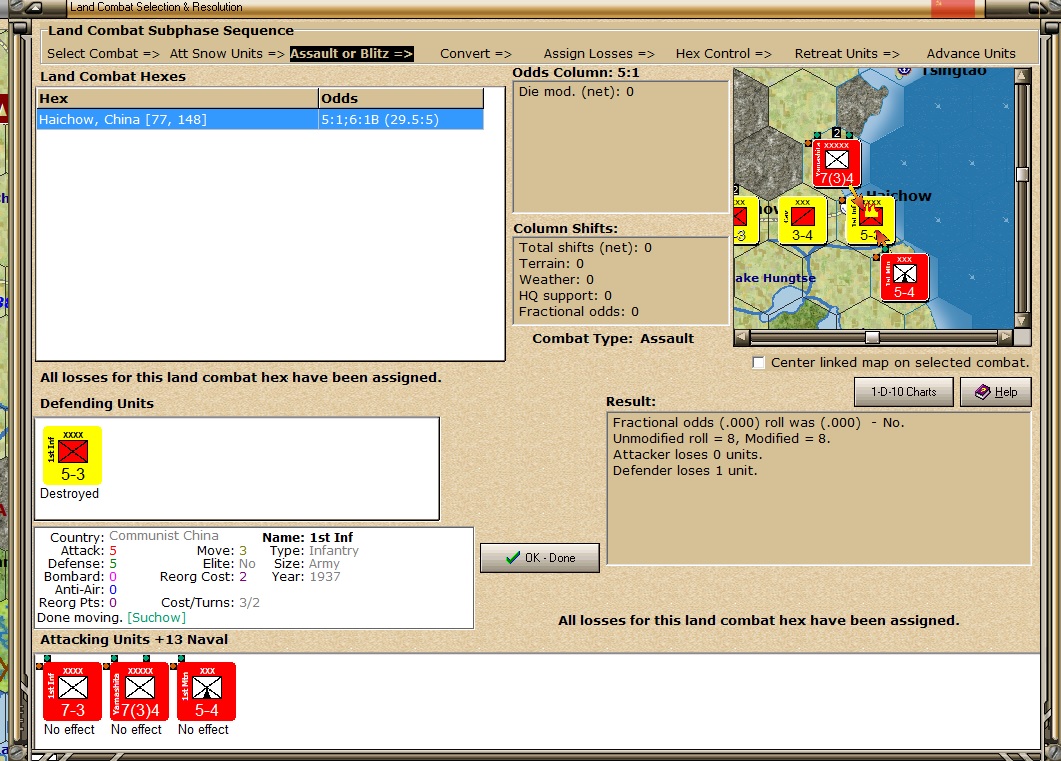
Task: Click the mini-map horizontal scrollbar thumb
Action: tap(873, 337)
